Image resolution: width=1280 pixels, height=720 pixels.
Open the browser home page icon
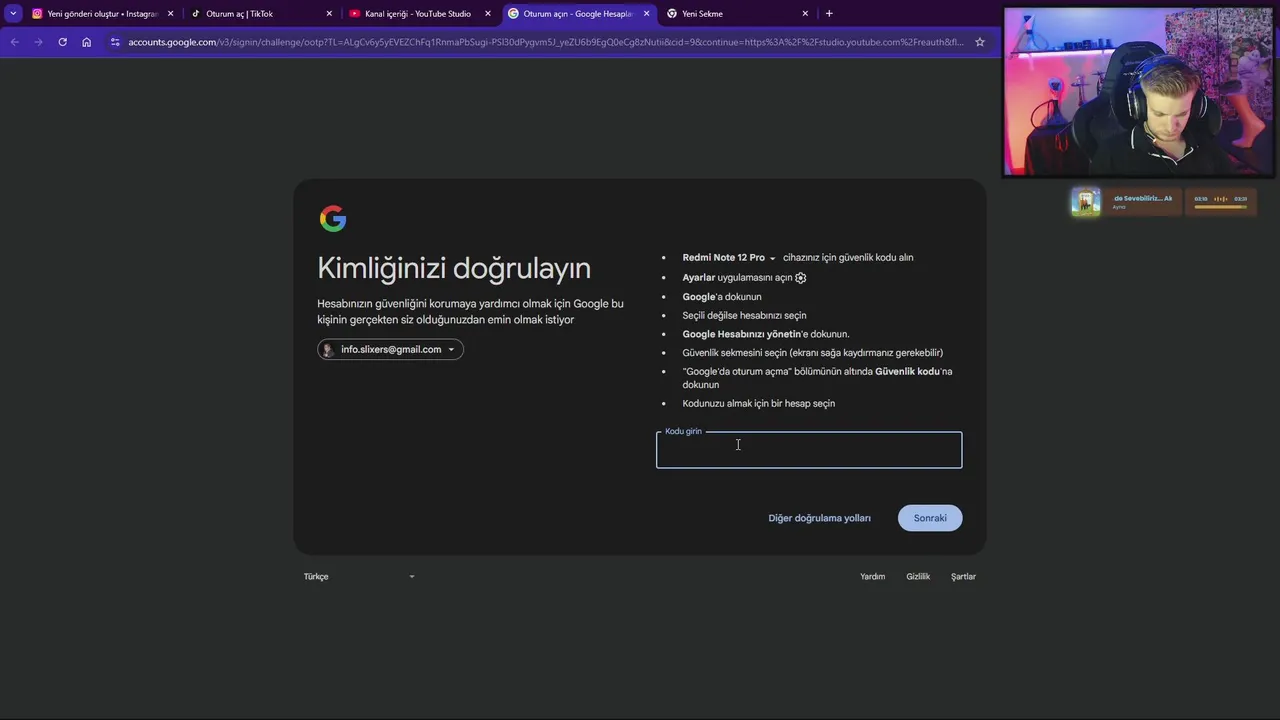(x=86, y=42)
